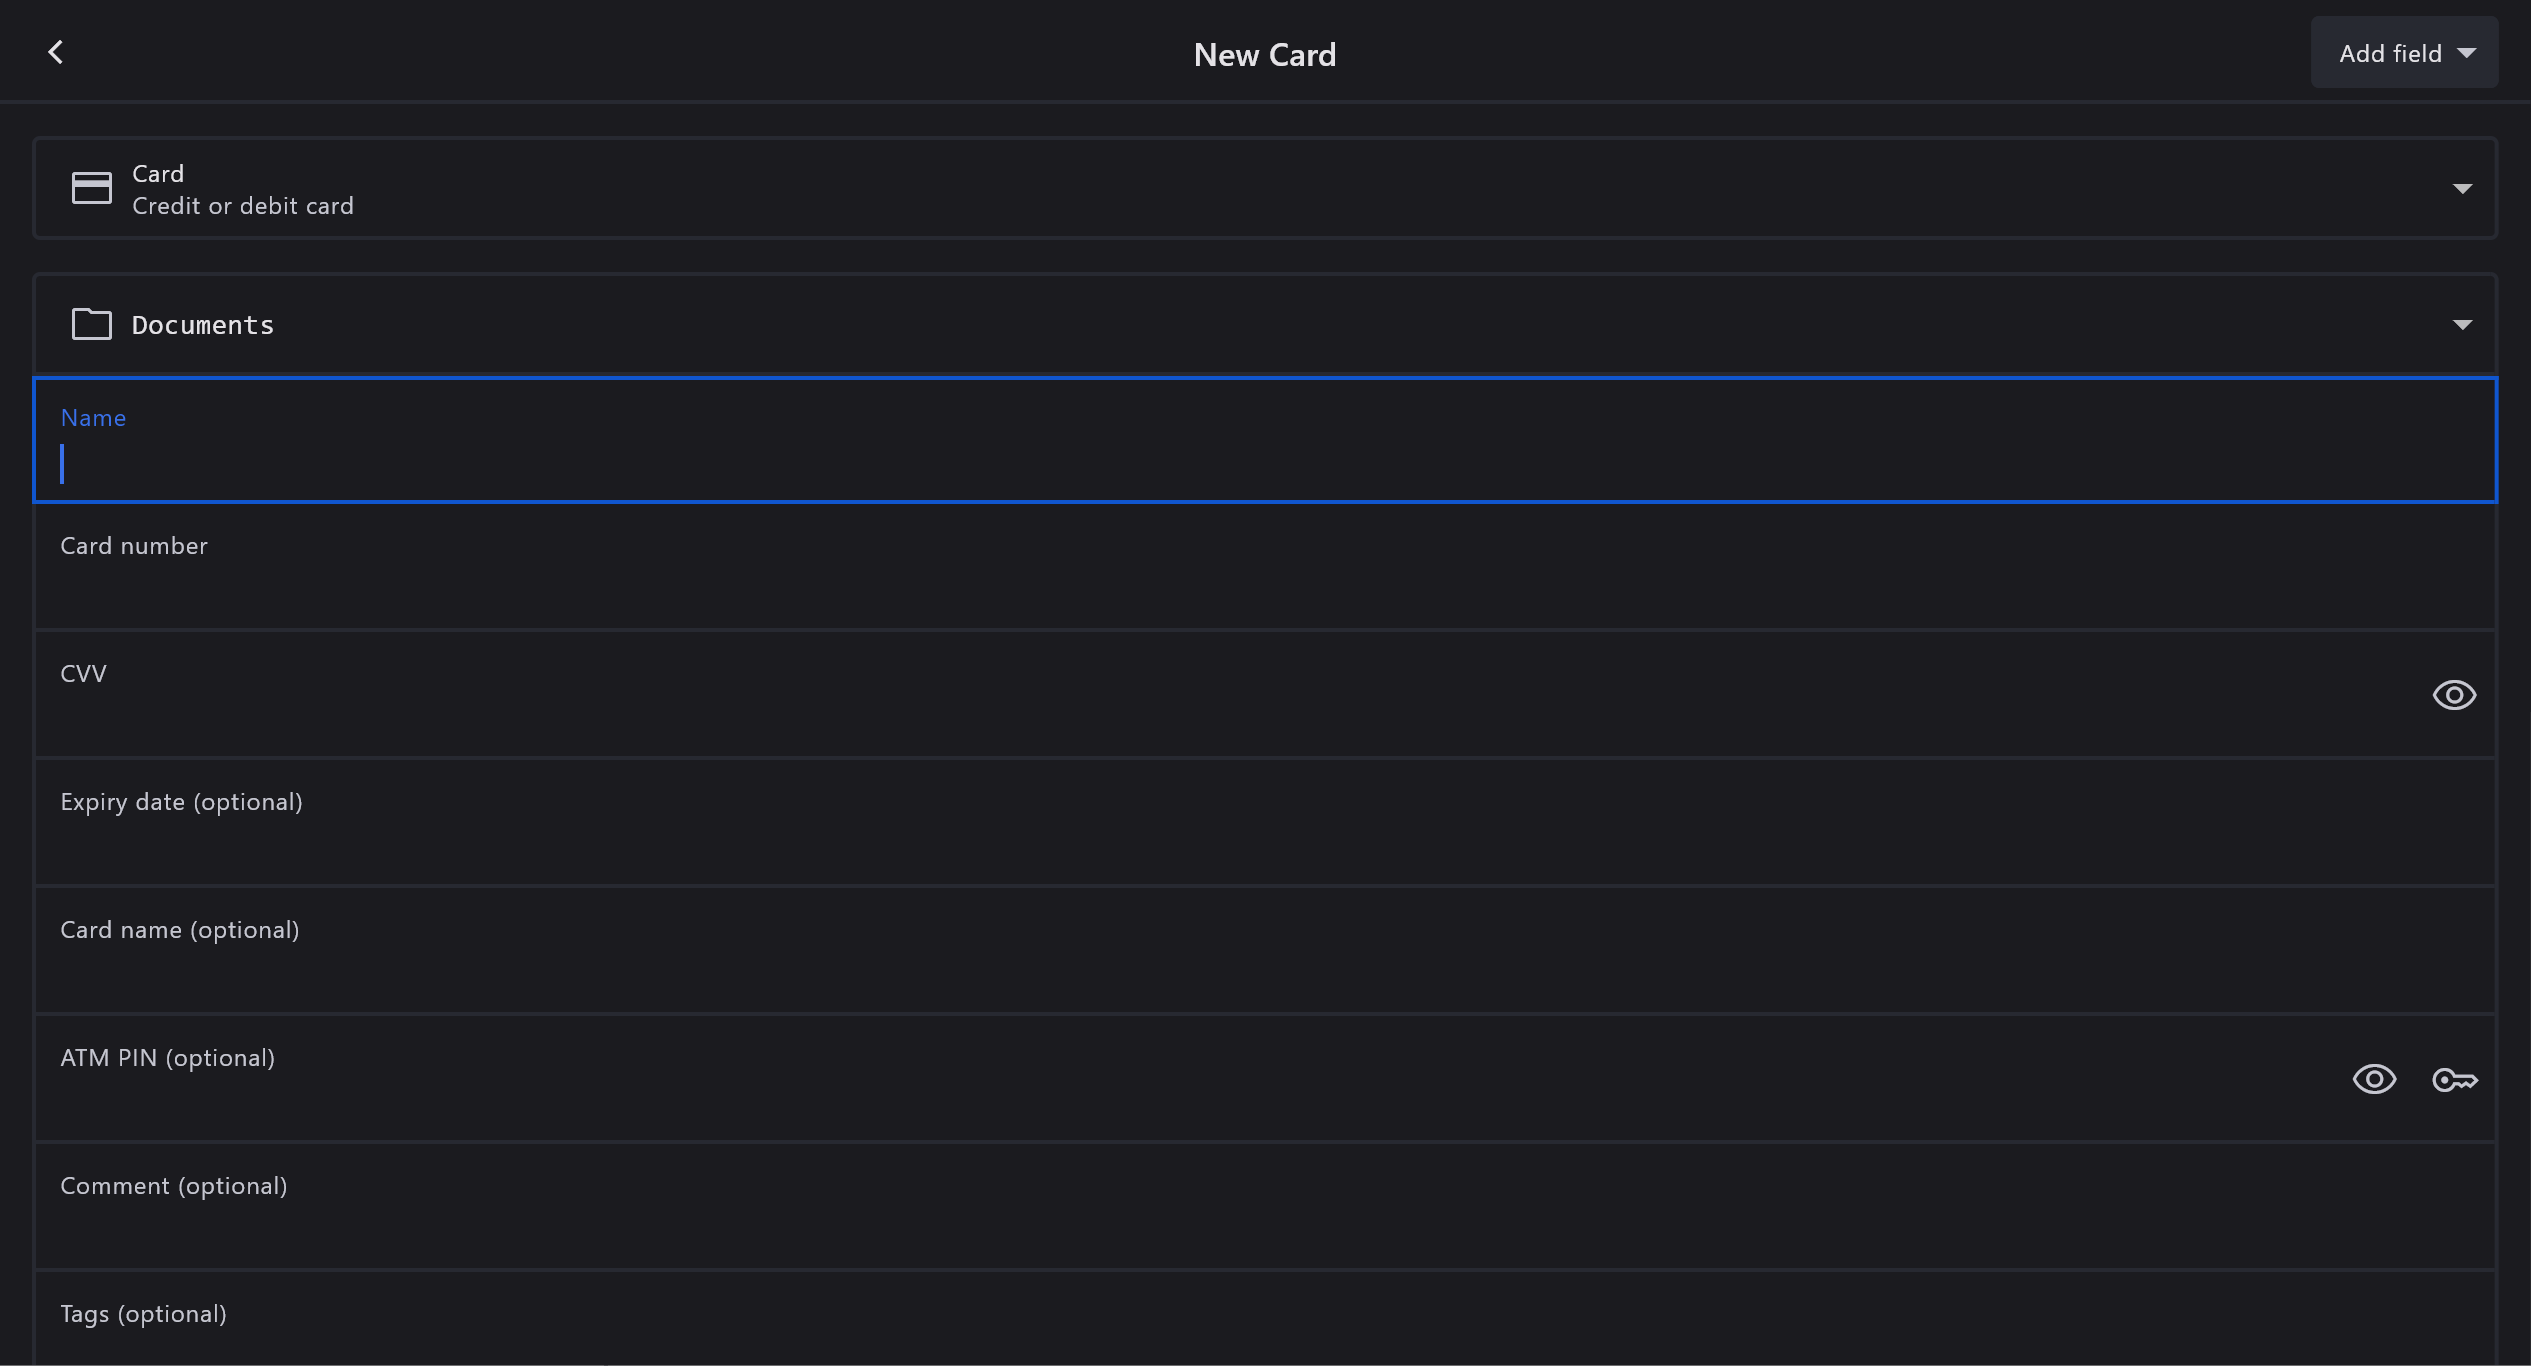Generate ATM PIN with key icon
2531x1366 pixels.
click(2454, 1080)
